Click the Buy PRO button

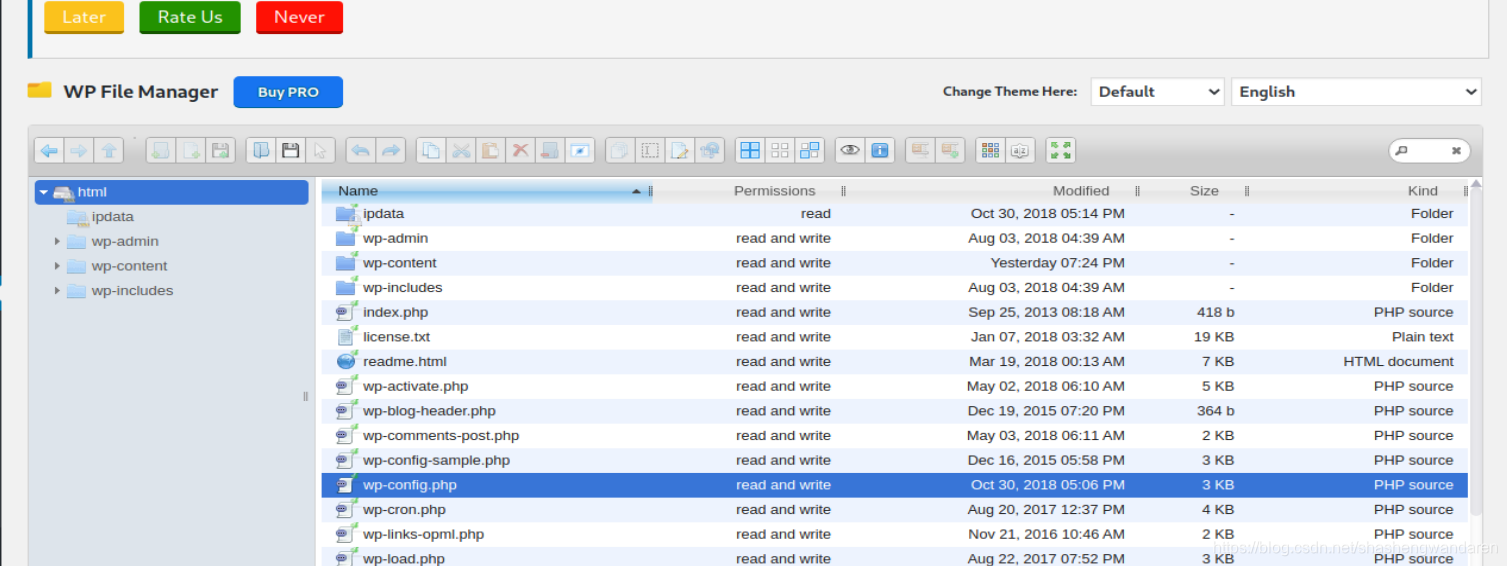(288, 92)
